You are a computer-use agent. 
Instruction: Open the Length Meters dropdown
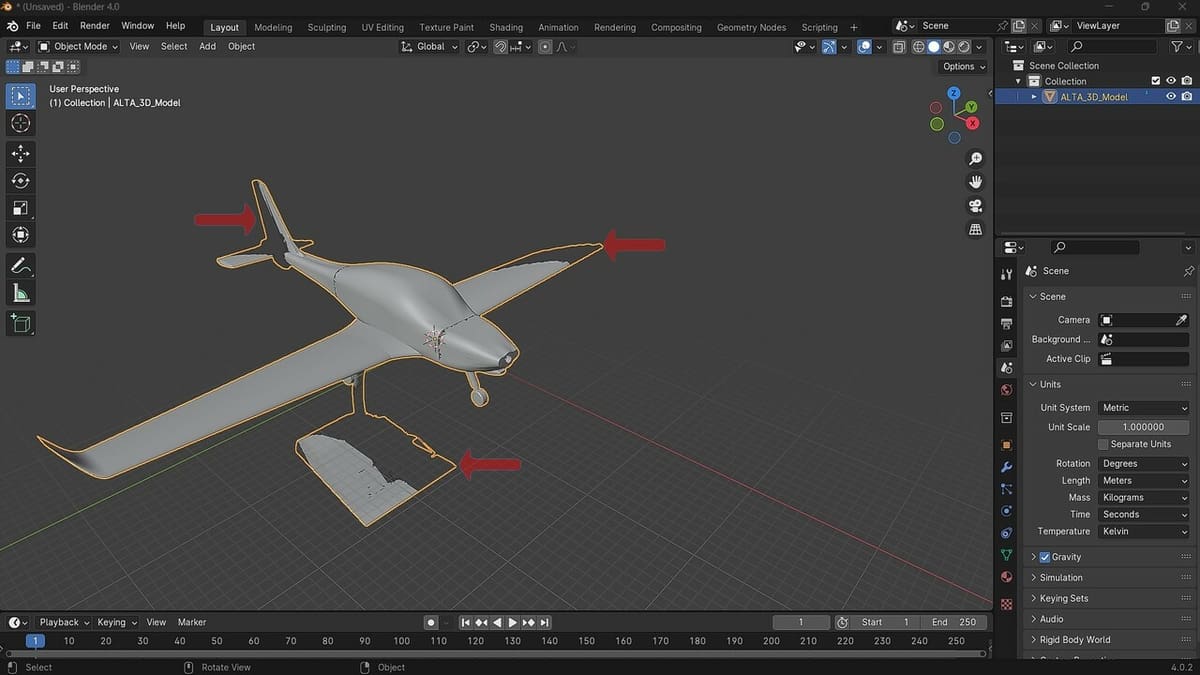coord(1144,481)
